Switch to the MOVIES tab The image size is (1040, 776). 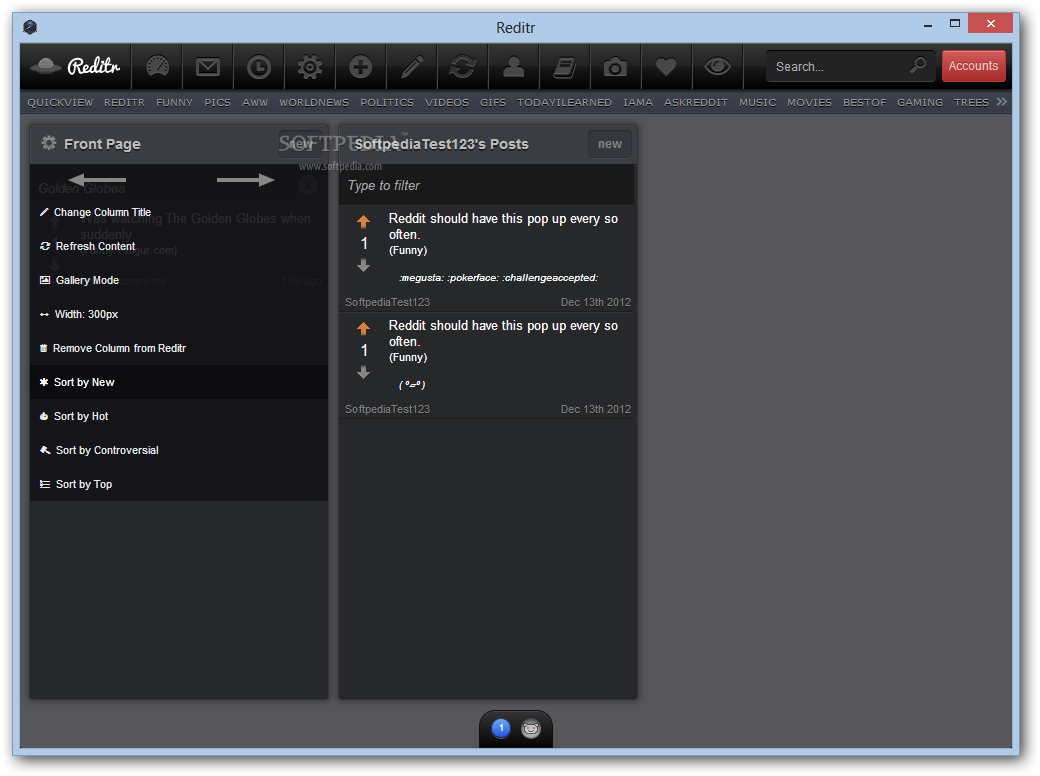coord(809,102)
